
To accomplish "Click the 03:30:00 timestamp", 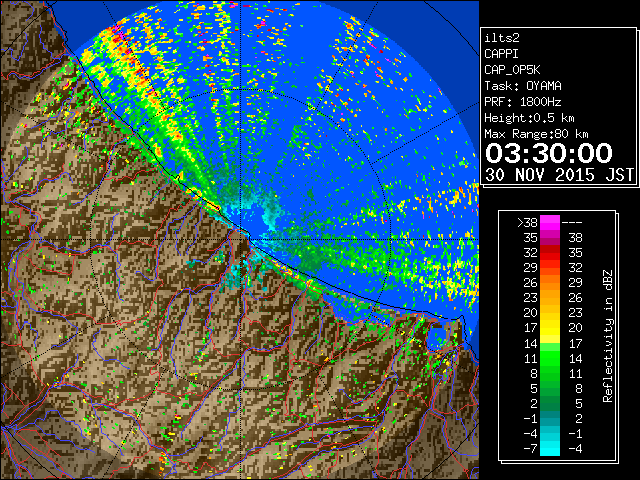I will point(549,153).
